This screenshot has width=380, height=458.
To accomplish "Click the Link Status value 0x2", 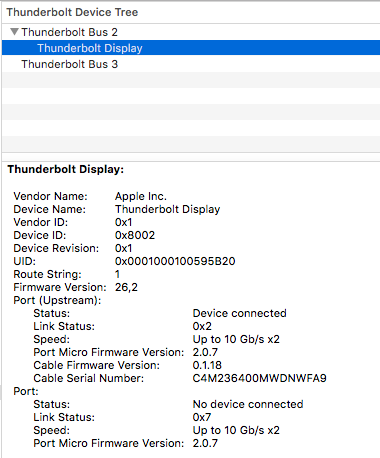I will coord(202,326).
